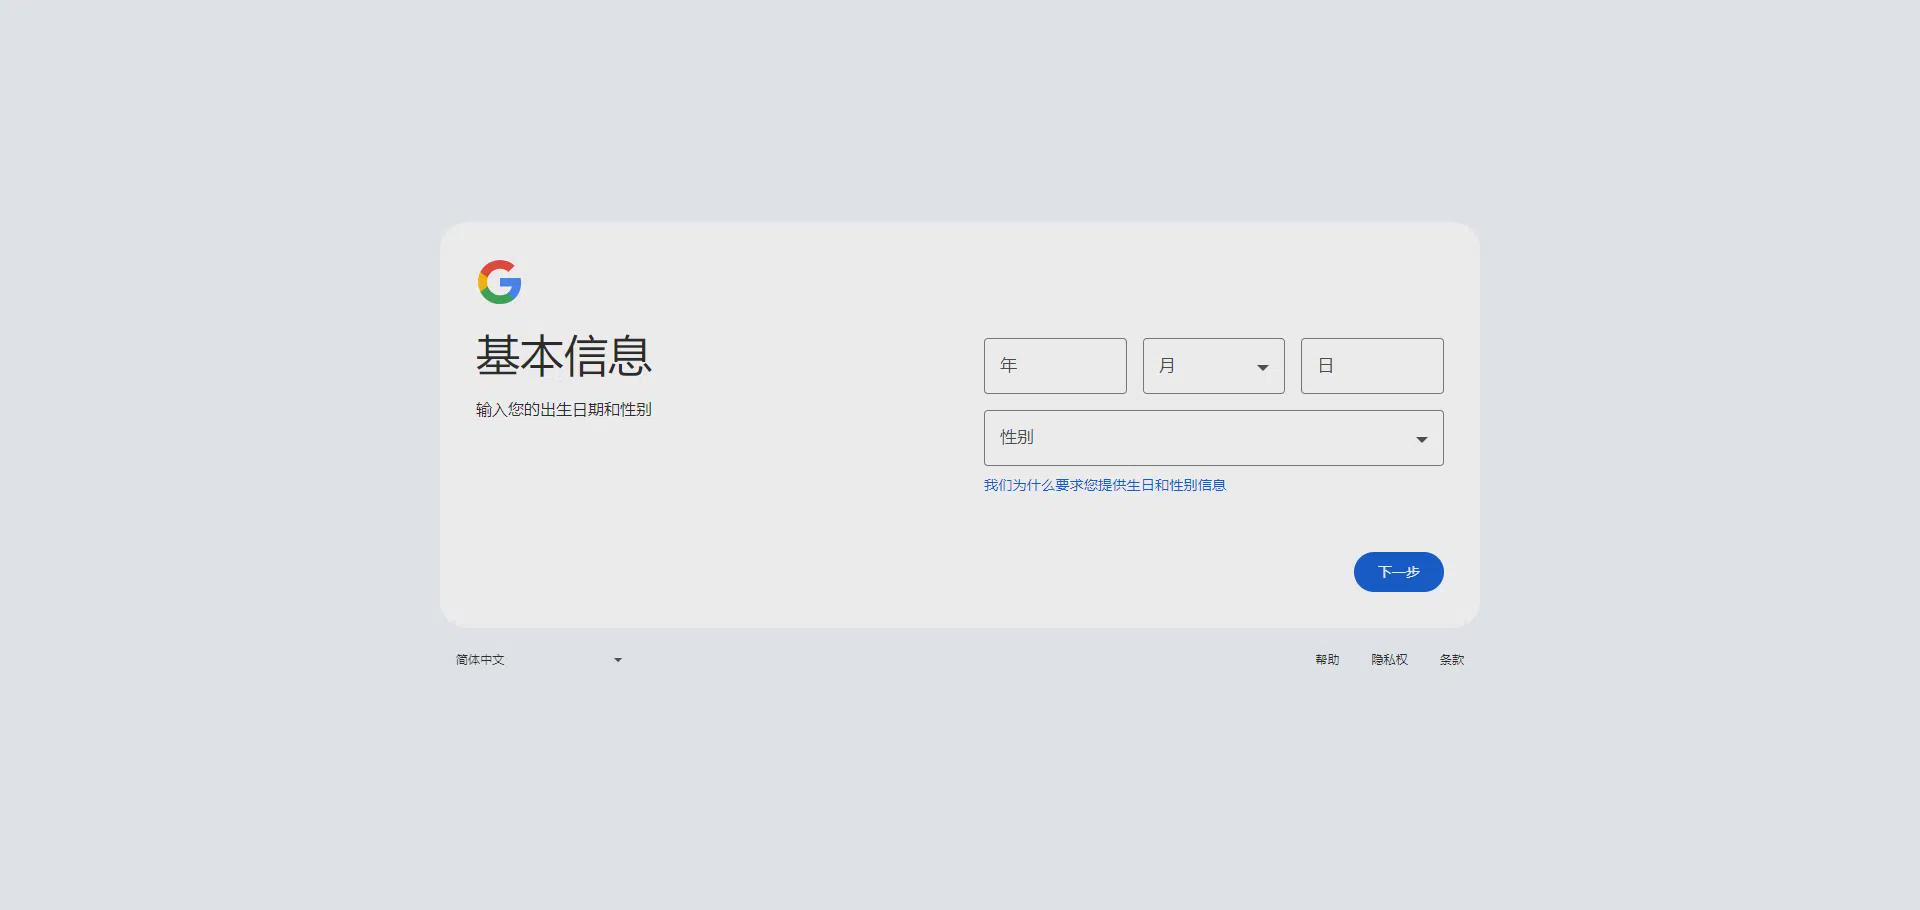Click the 基本信息 heading text

[x=564, y=356]
